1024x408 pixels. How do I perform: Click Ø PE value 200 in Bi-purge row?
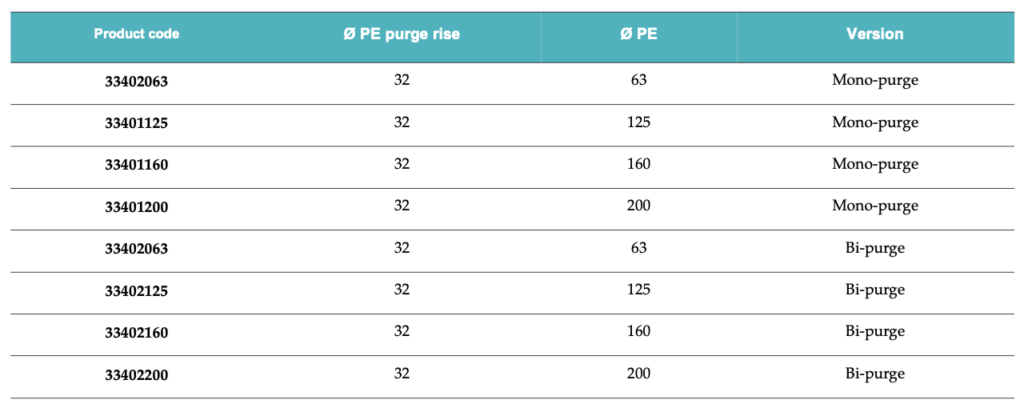[638, 373]
